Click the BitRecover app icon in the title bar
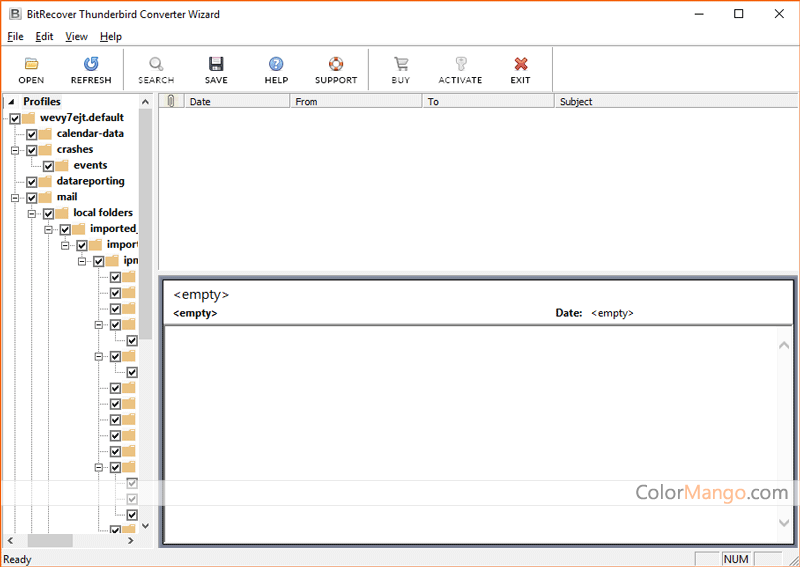Image resolution: width=800 pixels, height=567 pixels. tap(15, 14)
